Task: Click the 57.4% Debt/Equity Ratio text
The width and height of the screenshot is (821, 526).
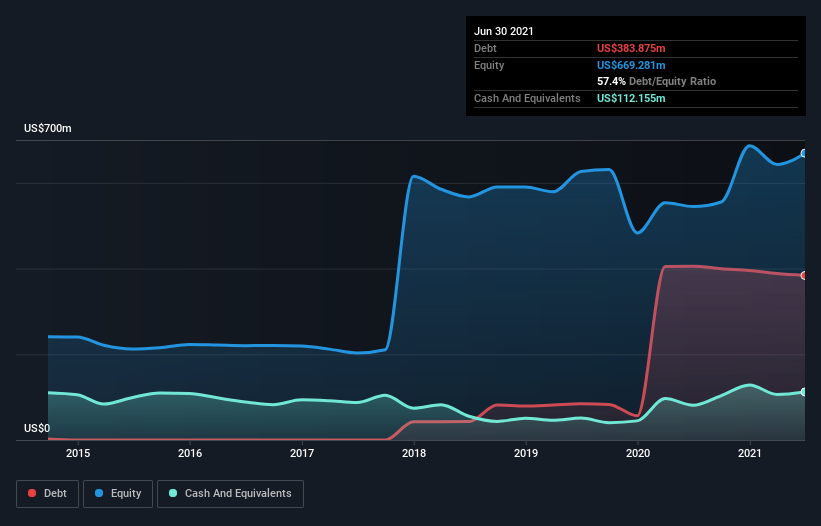Action: click(657, 81)
